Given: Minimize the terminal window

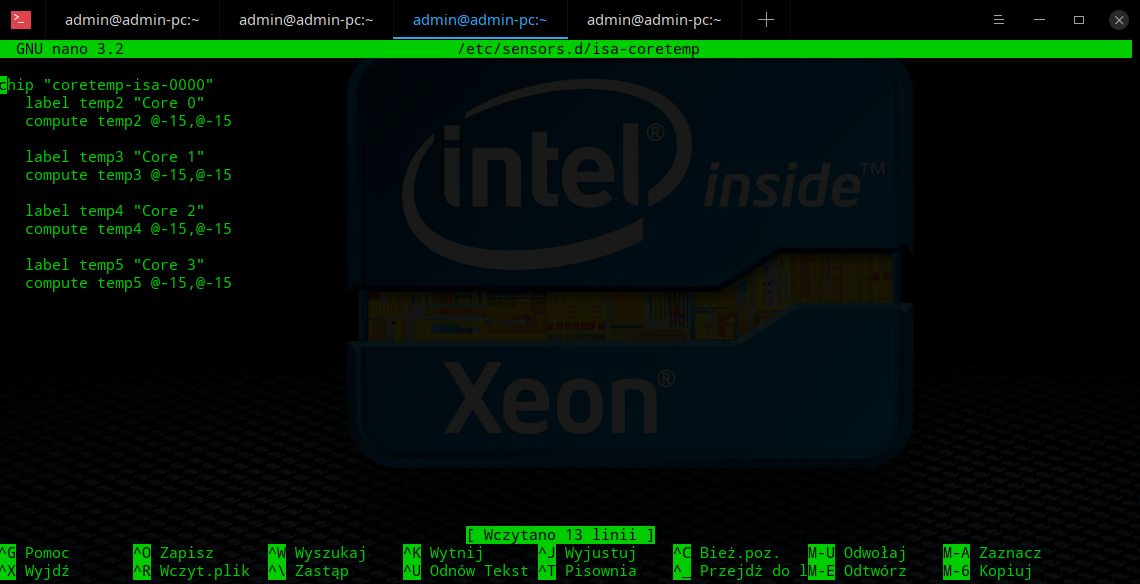Looking at the screenshot, I should tap(1039, 19).
